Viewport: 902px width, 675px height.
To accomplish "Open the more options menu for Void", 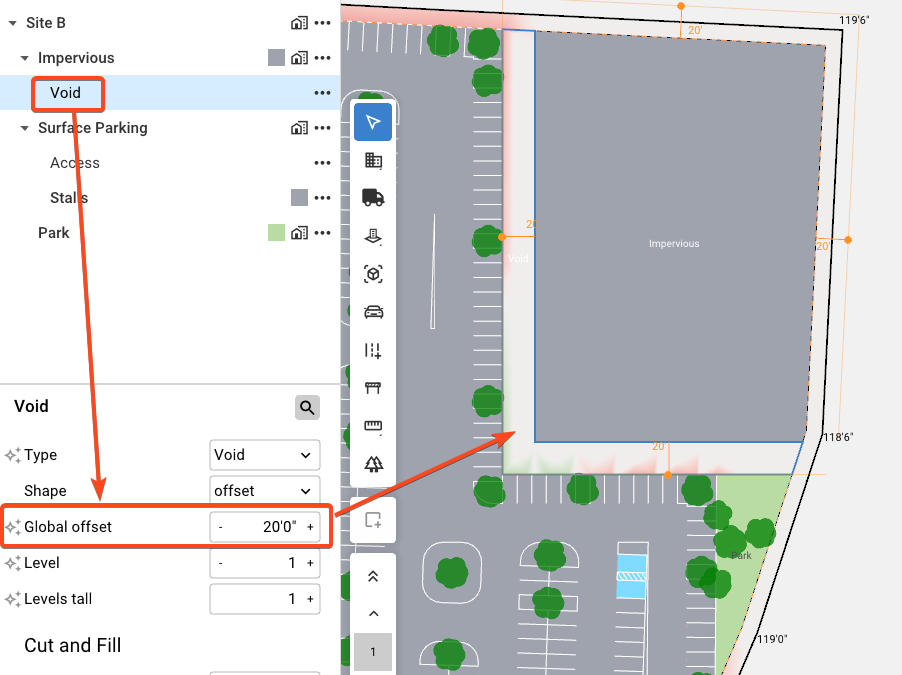I will click(x=322, y=93).
